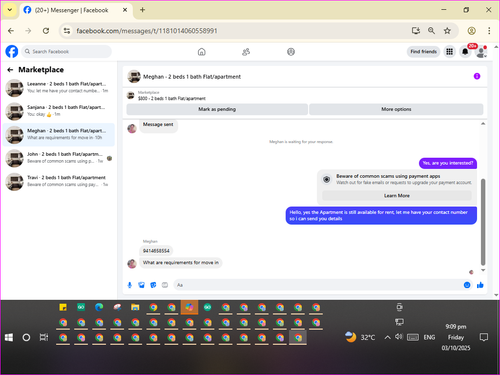
Task: Click the zoom magnifier icon in address bar
Action: 431,31
